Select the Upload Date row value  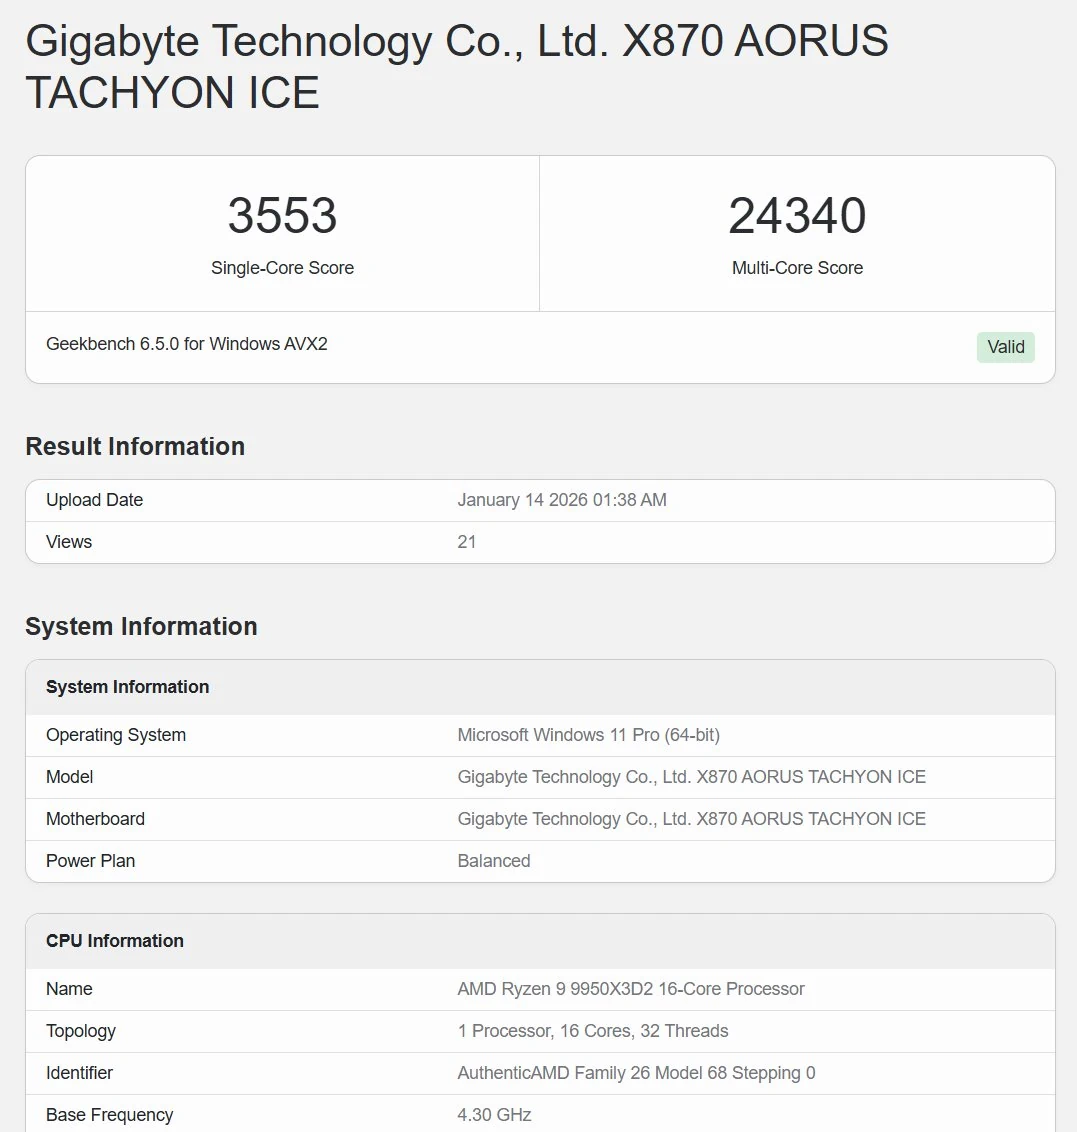pyautogui.click(x=562, y=500)
